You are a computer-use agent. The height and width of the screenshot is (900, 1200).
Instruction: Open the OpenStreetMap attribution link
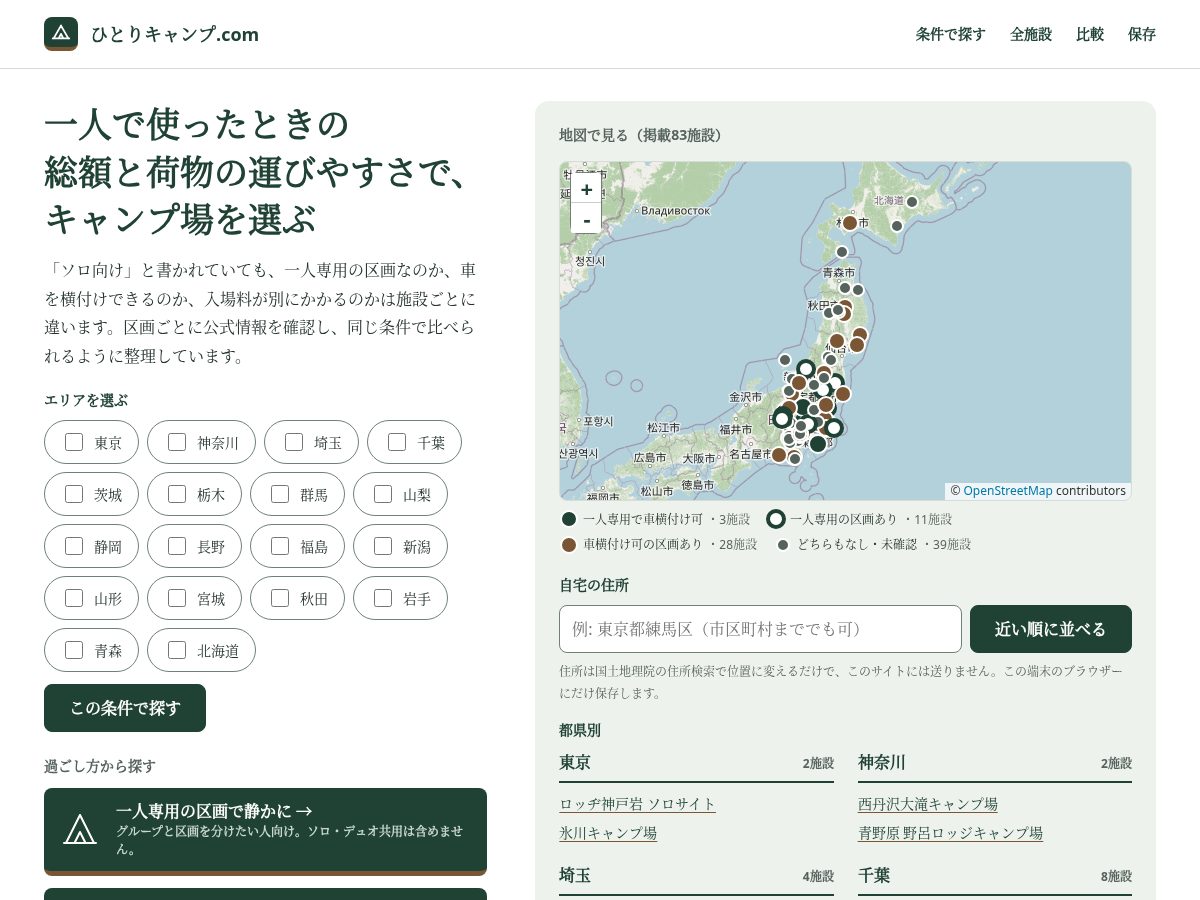[x=1008, y=491]
